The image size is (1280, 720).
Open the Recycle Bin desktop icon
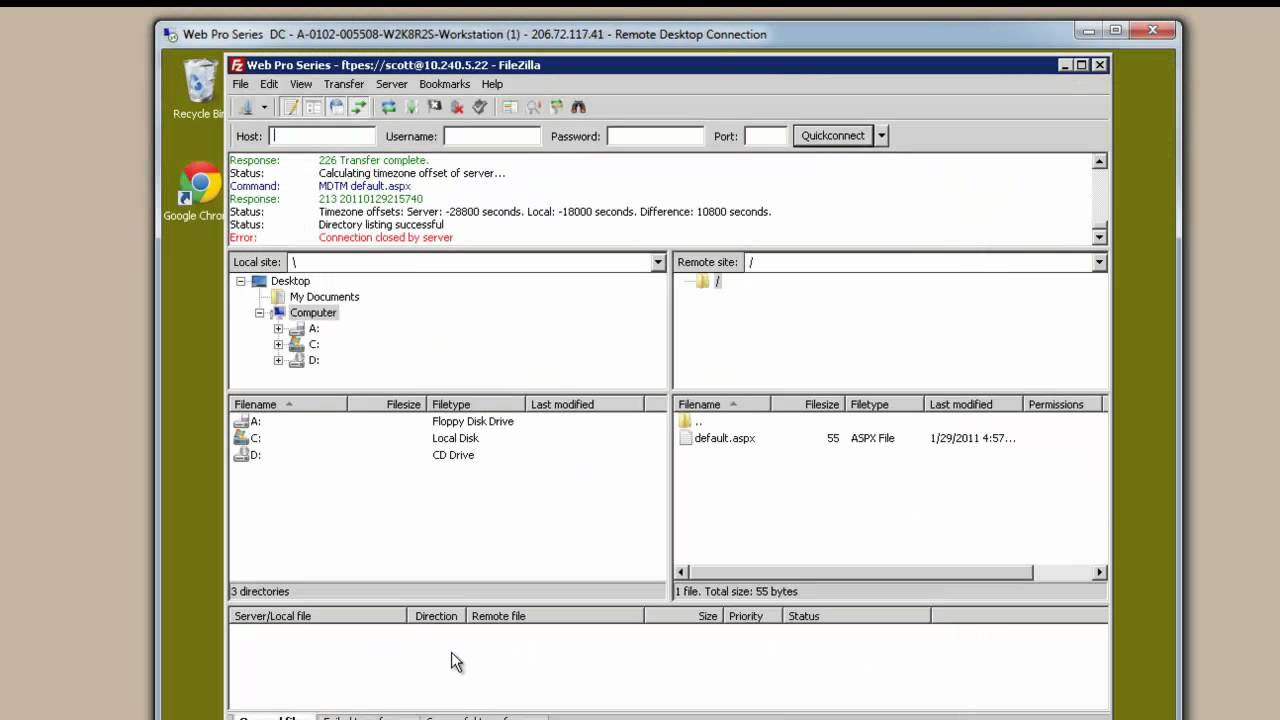(200, 90)
